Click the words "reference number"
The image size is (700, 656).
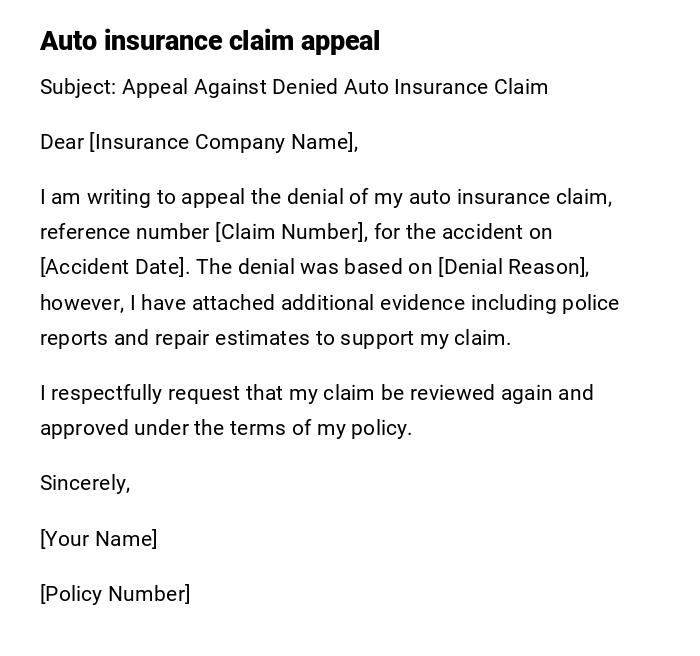[124, 232]
